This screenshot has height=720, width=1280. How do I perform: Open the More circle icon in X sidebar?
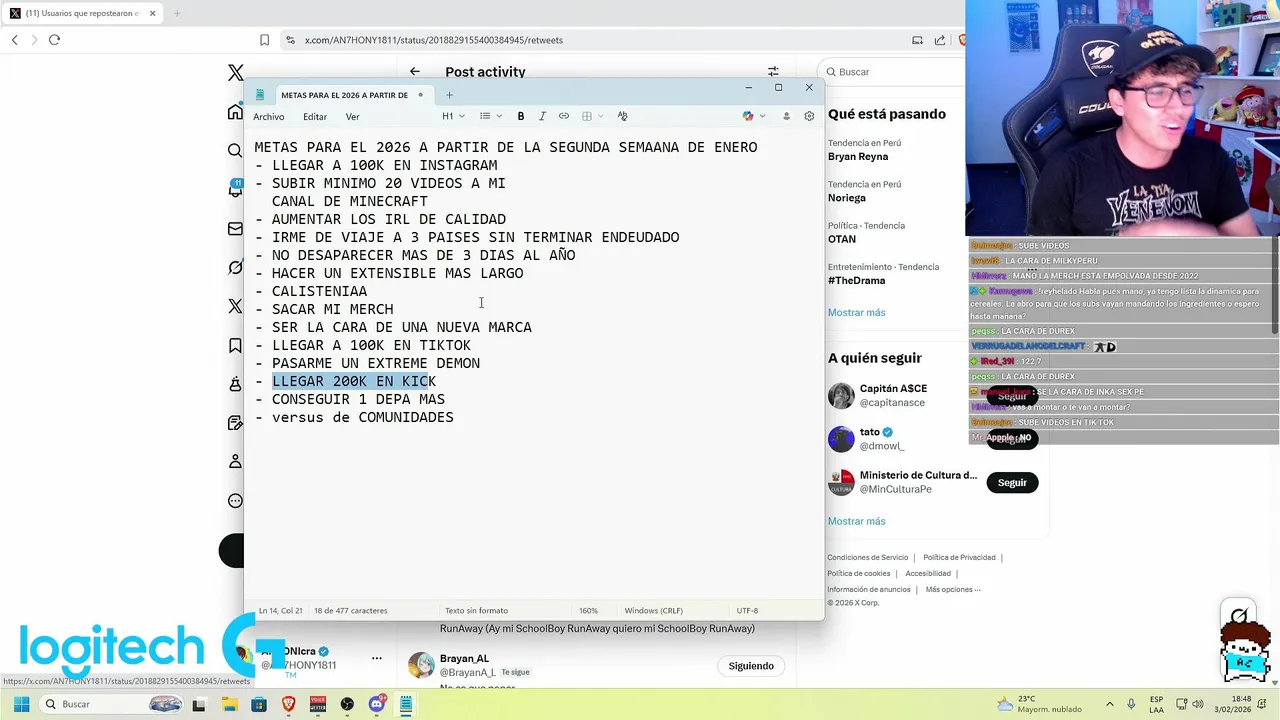tap(235, 501)
